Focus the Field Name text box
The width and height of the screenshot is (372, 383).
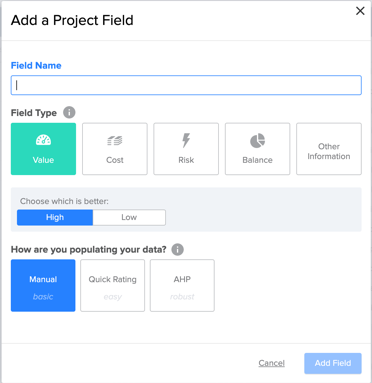[186, 85]
